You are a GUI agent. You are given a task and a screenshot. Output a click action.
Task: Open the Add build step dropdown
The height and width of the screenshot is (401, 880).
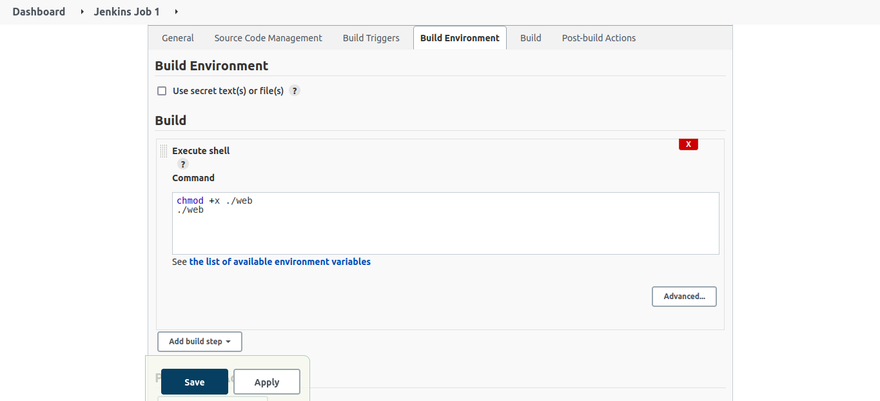click(200, 342)
